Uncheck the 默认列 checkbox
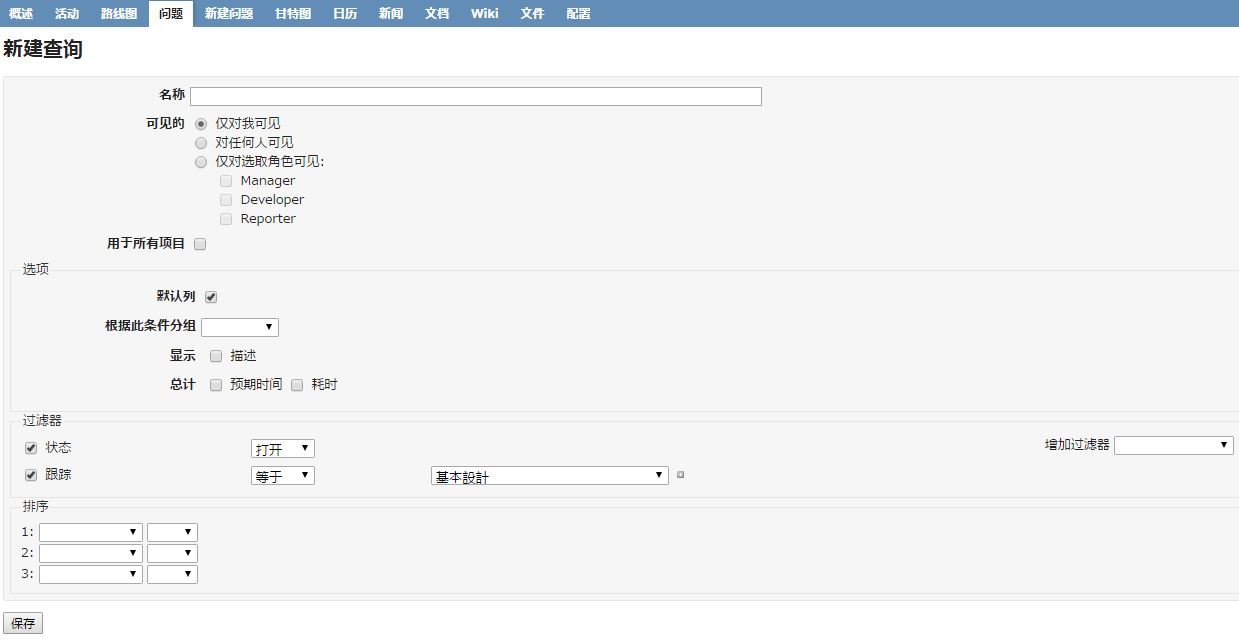The image size is (1239, 640). pos(211,297)
